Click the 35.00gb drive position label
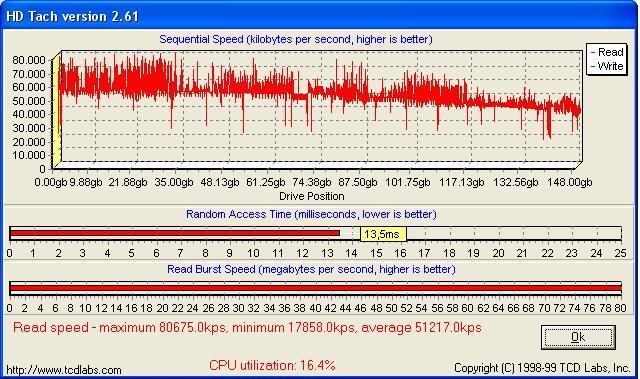640x379 pixels. coord(173,182)
